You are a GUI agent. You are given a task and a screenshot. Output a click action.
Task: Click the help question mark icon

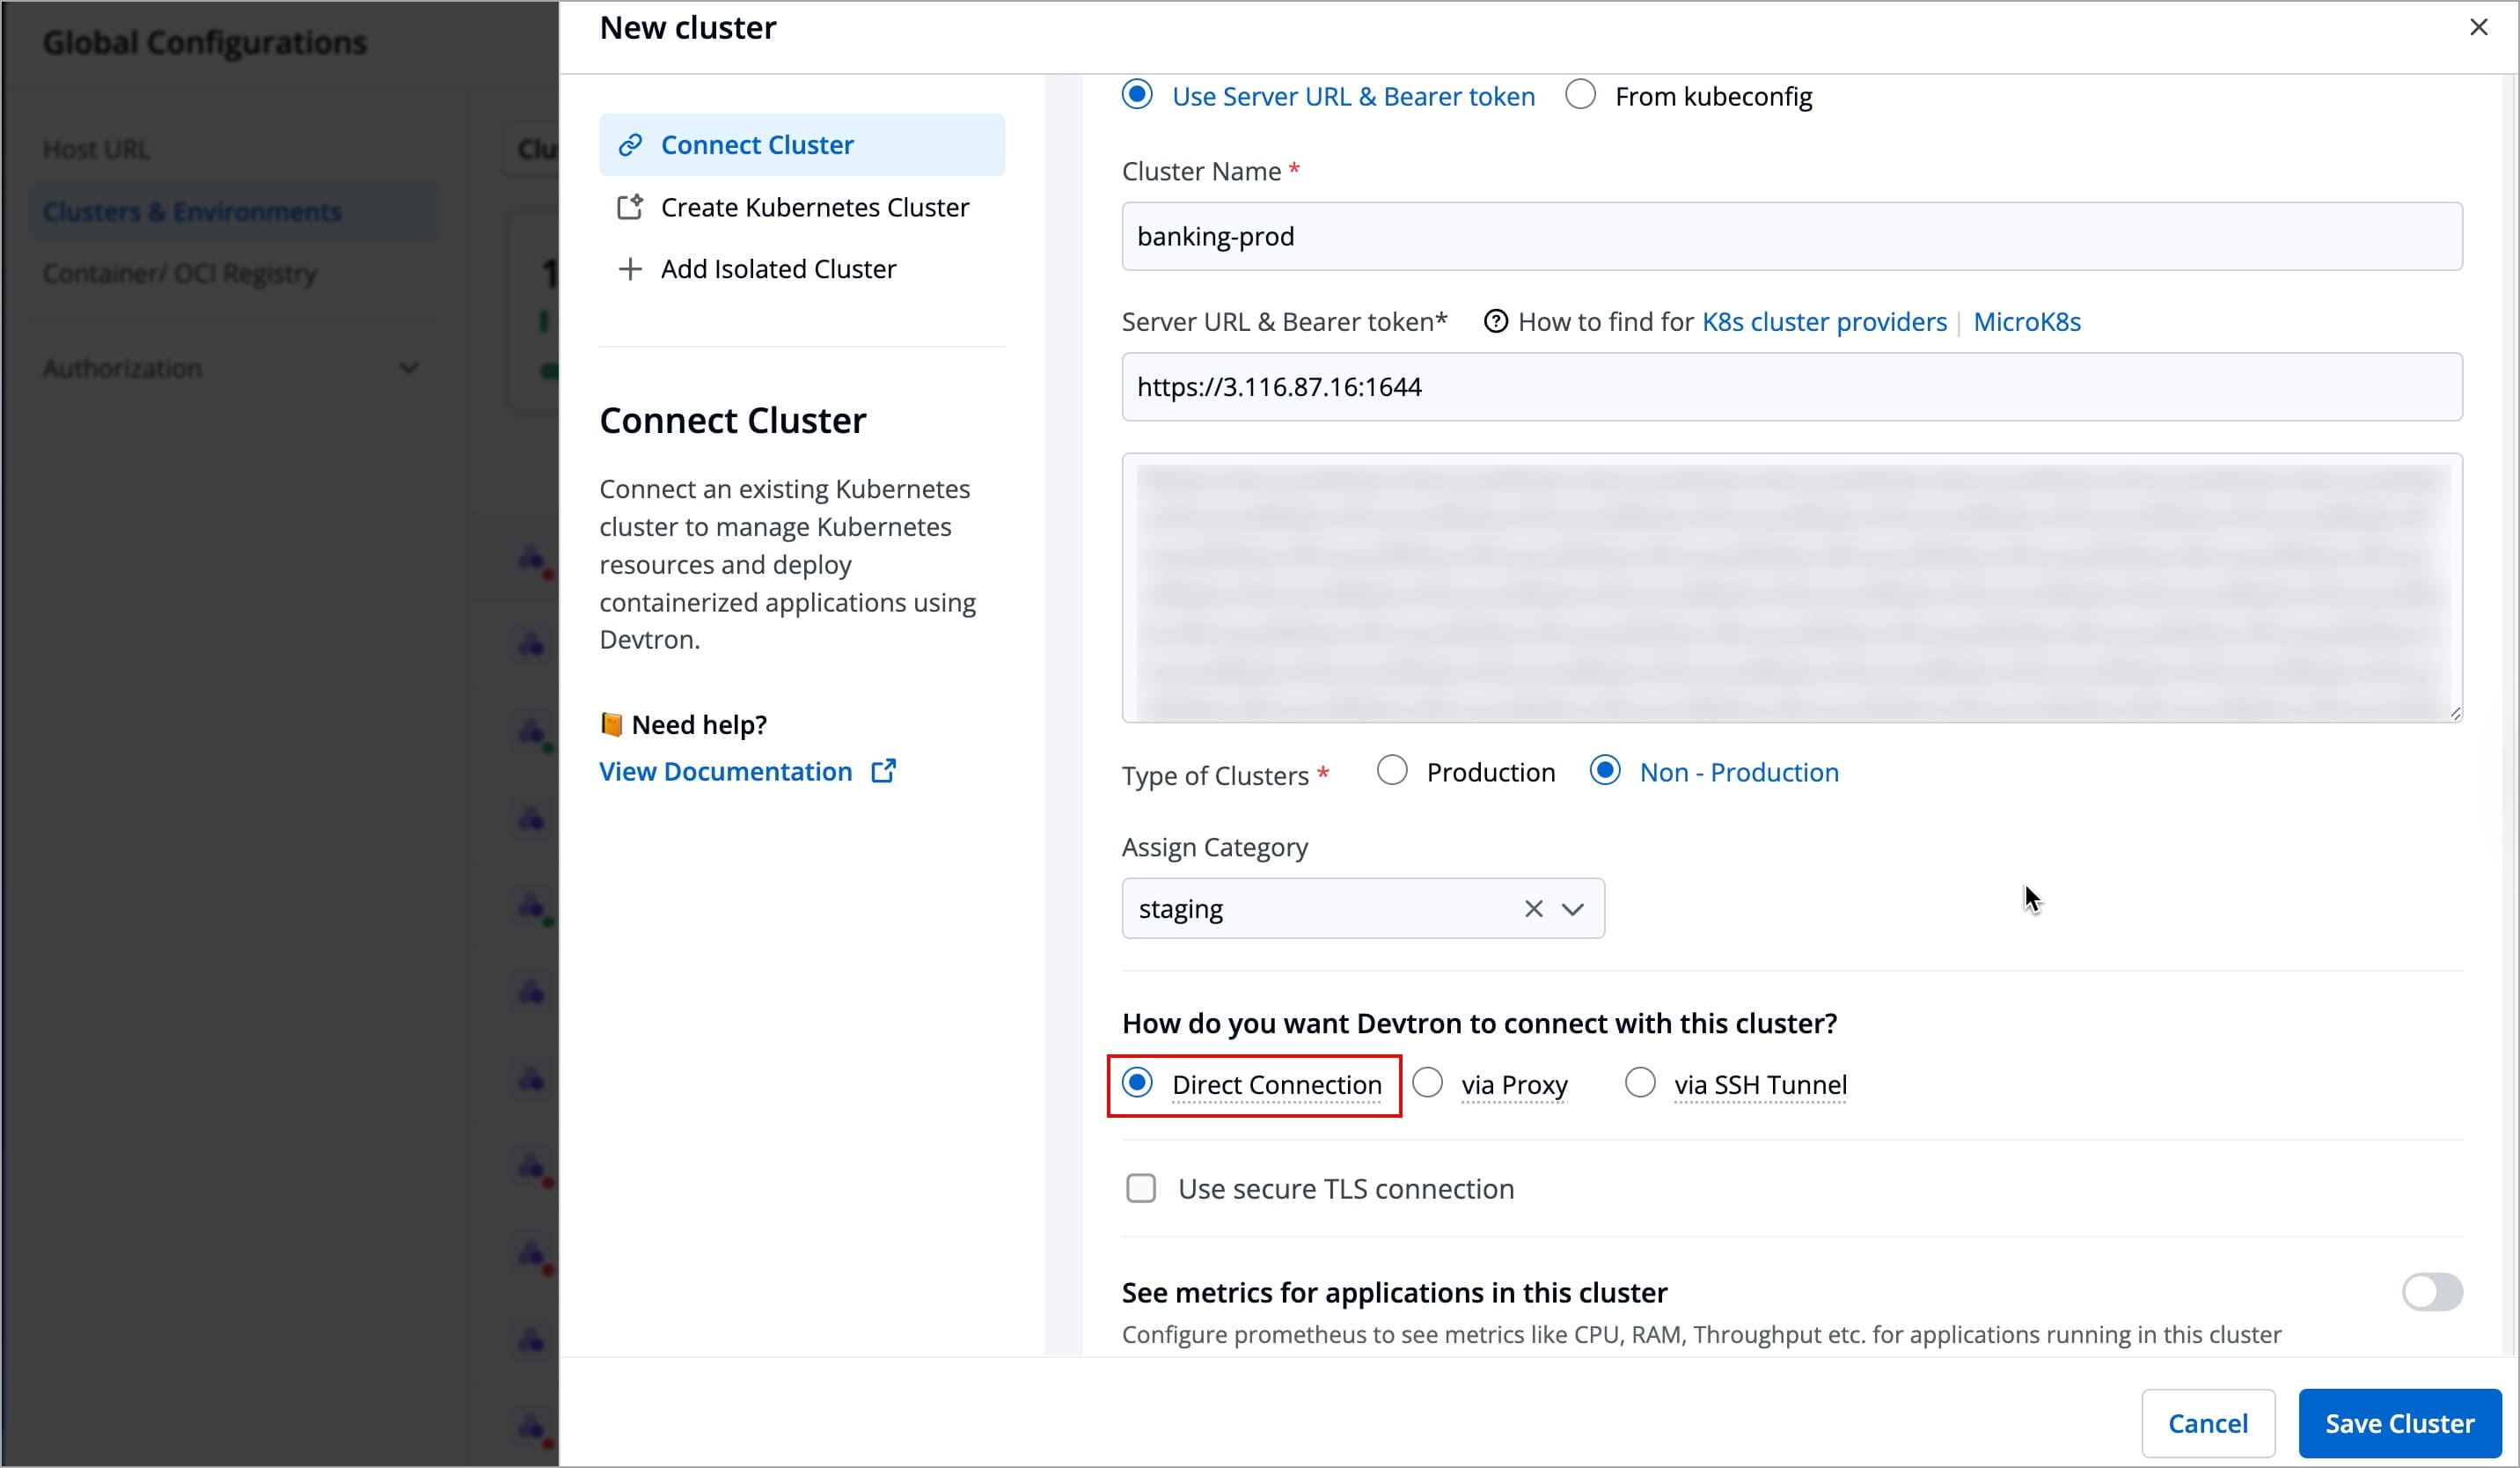1495,322
